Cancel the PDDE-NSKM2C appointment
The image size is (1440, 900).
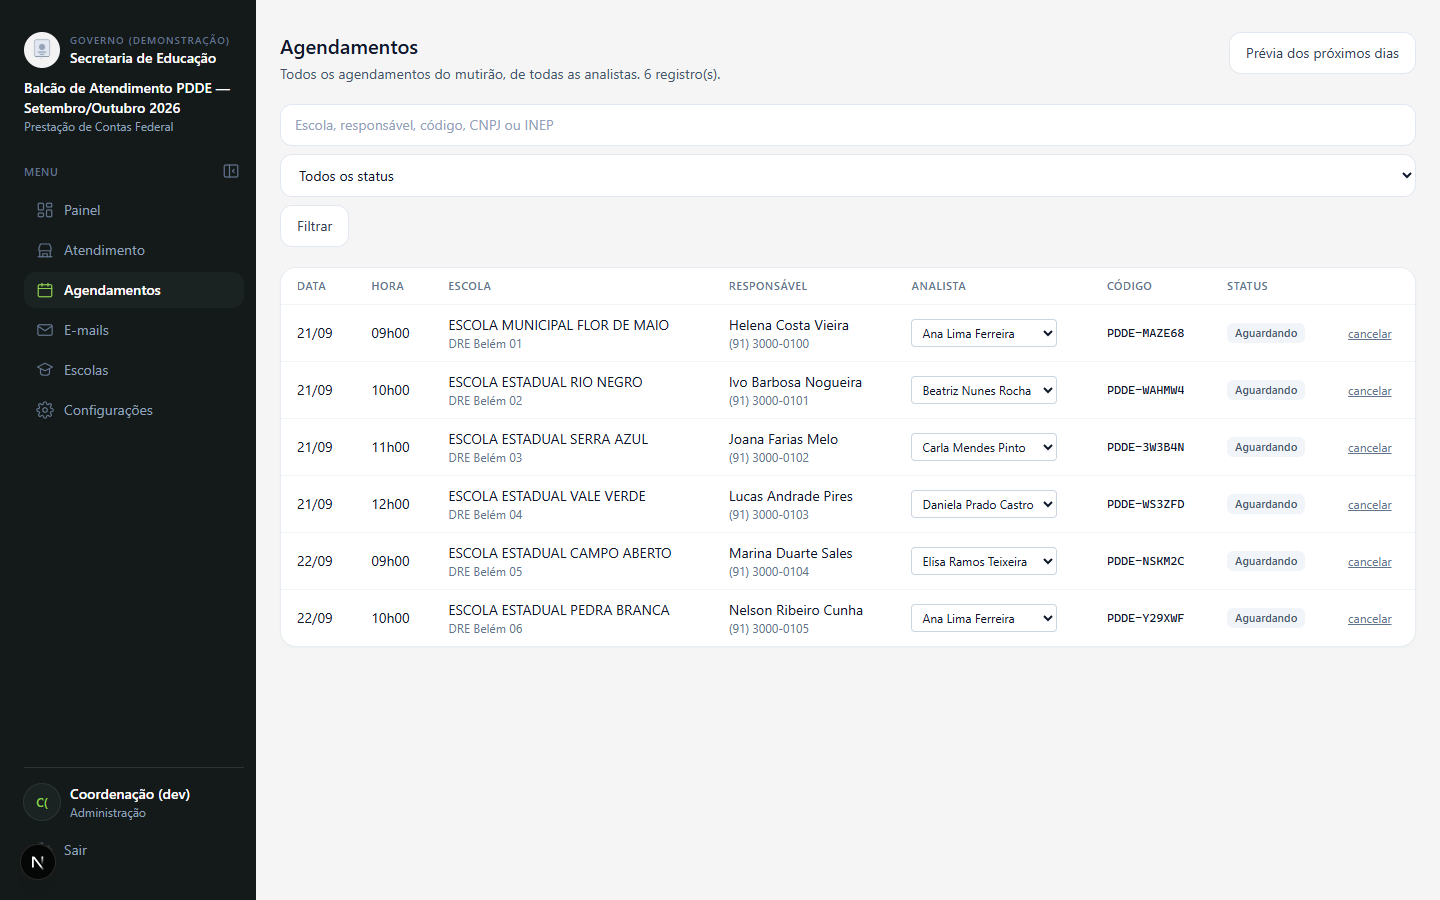tap(1369, 562)
